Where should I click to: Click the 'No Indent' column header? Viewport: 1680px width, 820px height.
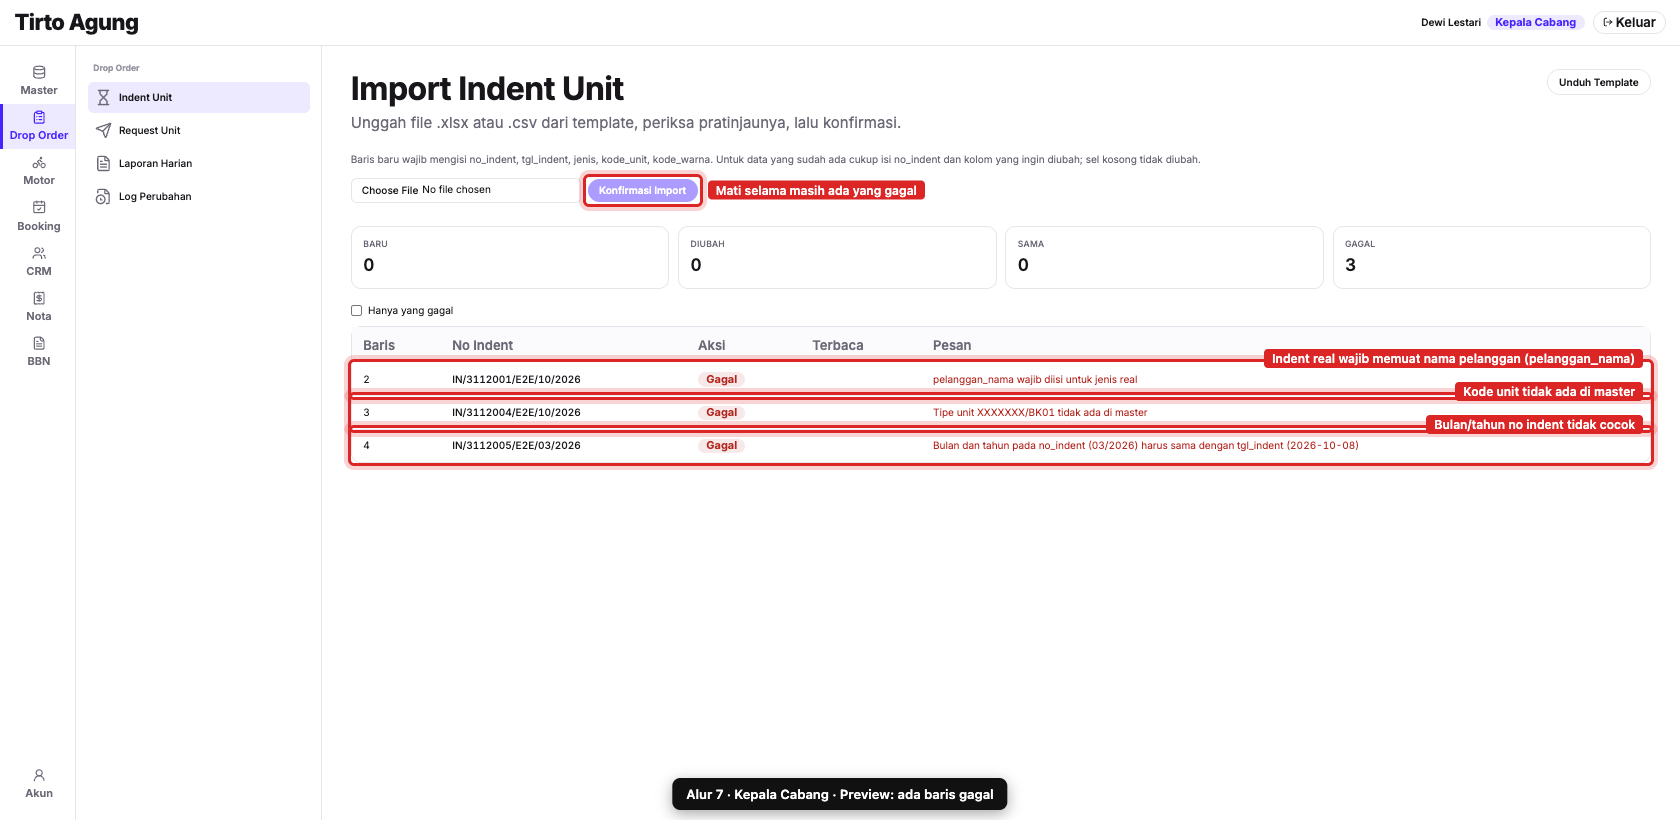point(482,345)
